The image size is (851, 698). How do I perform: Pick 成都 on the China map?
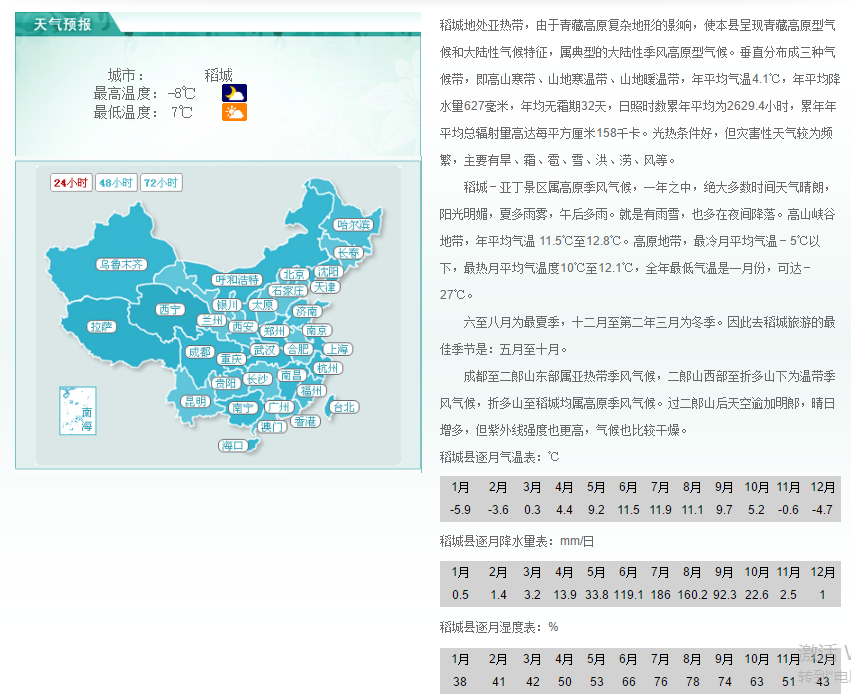point(200,352)
